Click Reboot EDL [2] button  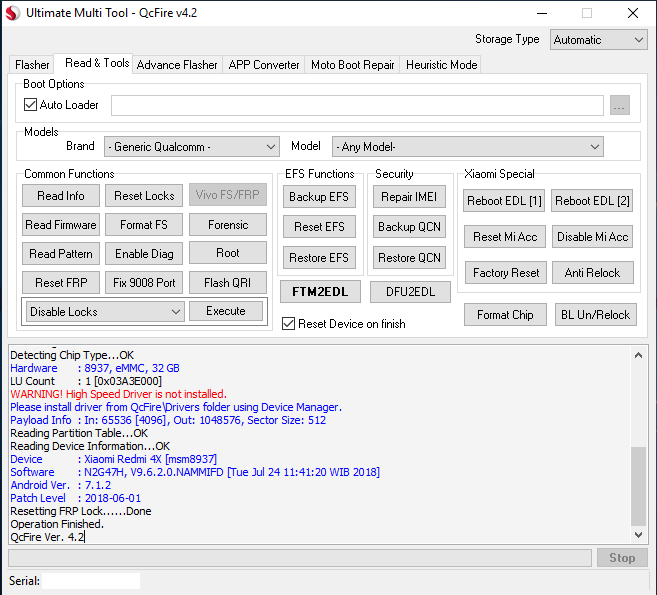592,201
